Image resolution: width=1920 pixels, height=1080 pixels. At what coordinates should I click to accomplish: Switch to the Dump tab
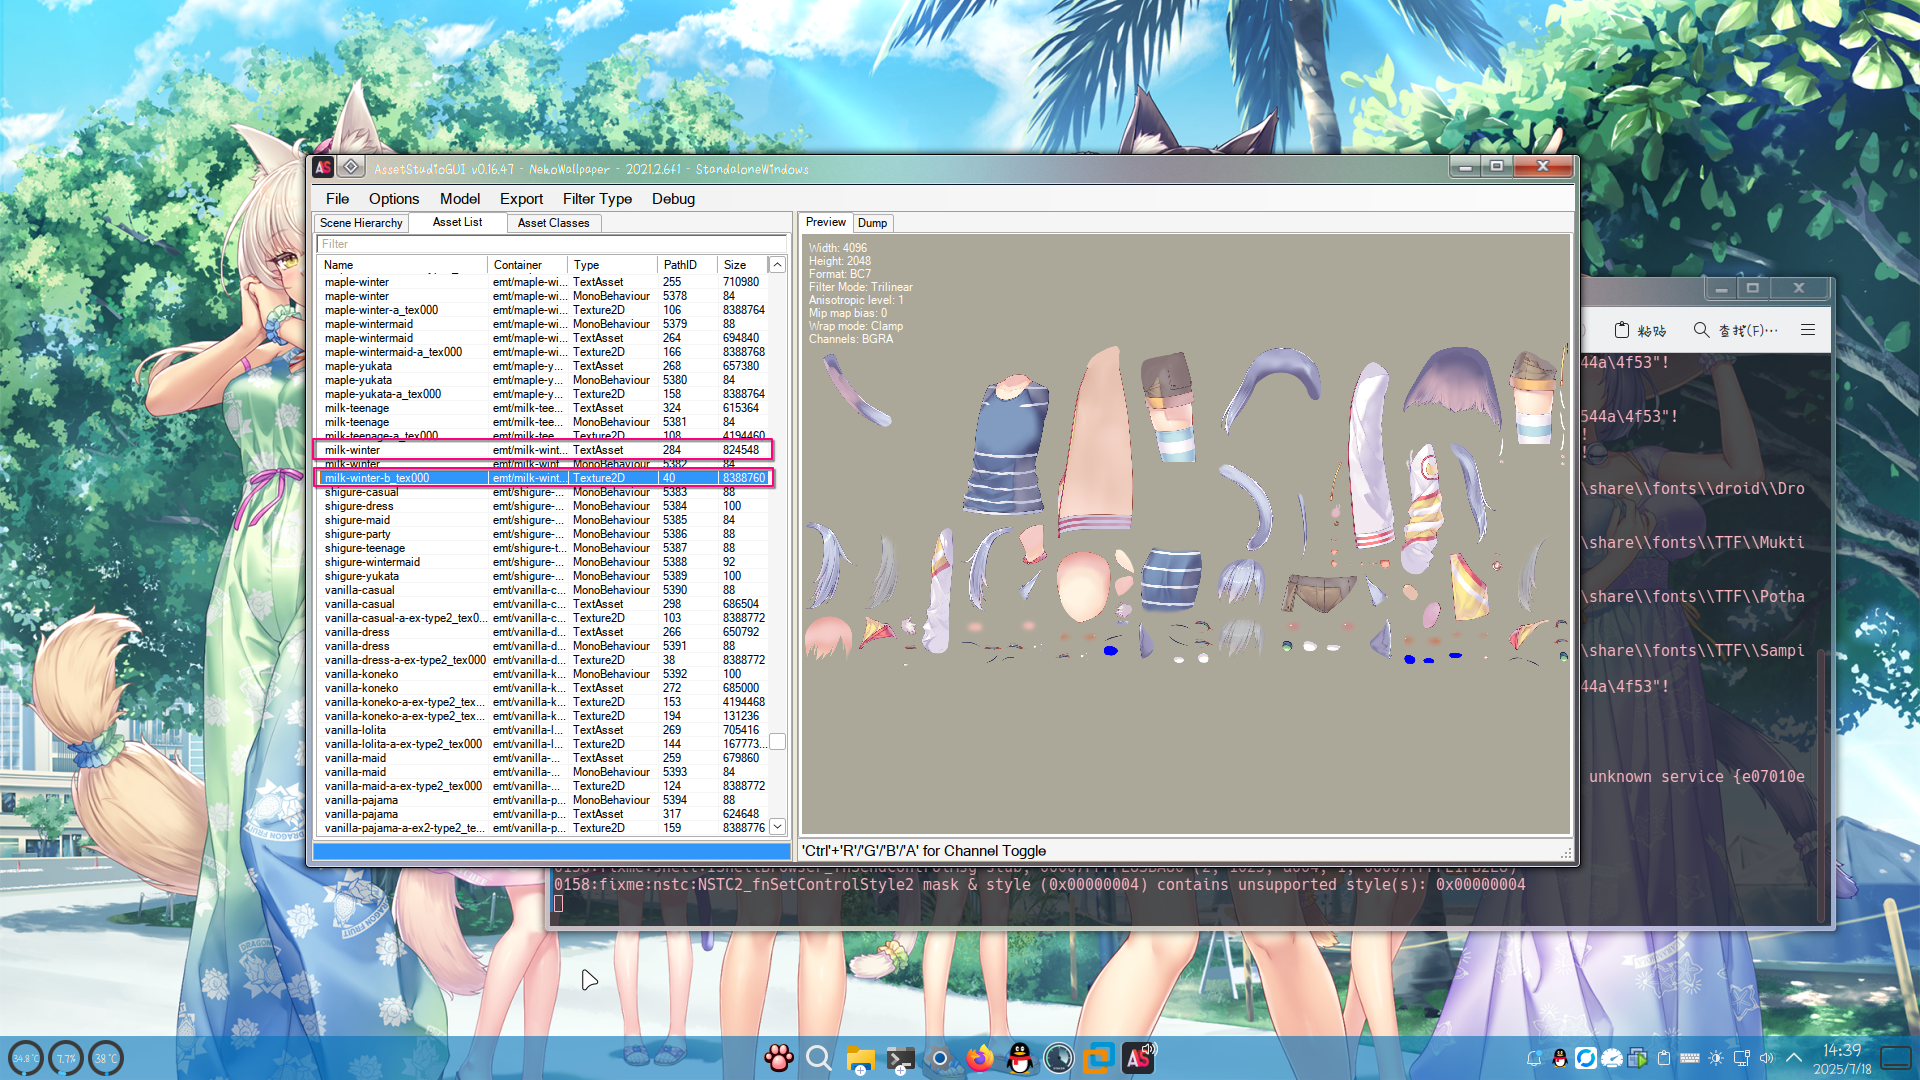coord(872,223)
